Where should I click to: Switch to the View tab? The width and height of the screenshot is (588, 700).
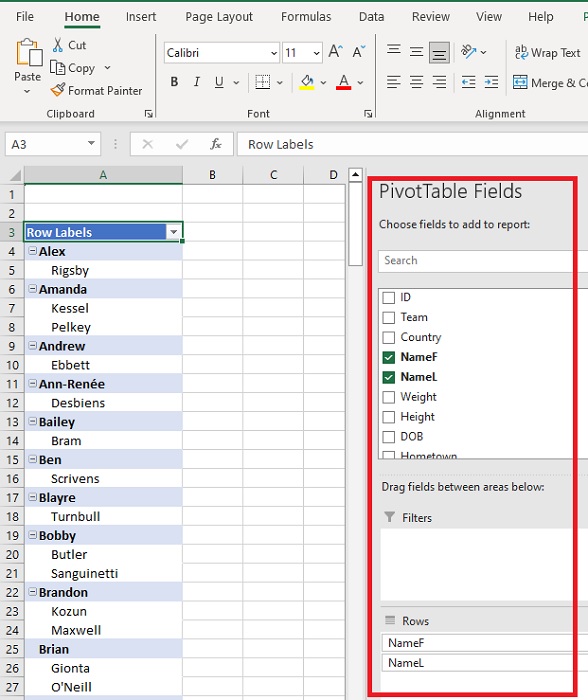coord(488,17)
